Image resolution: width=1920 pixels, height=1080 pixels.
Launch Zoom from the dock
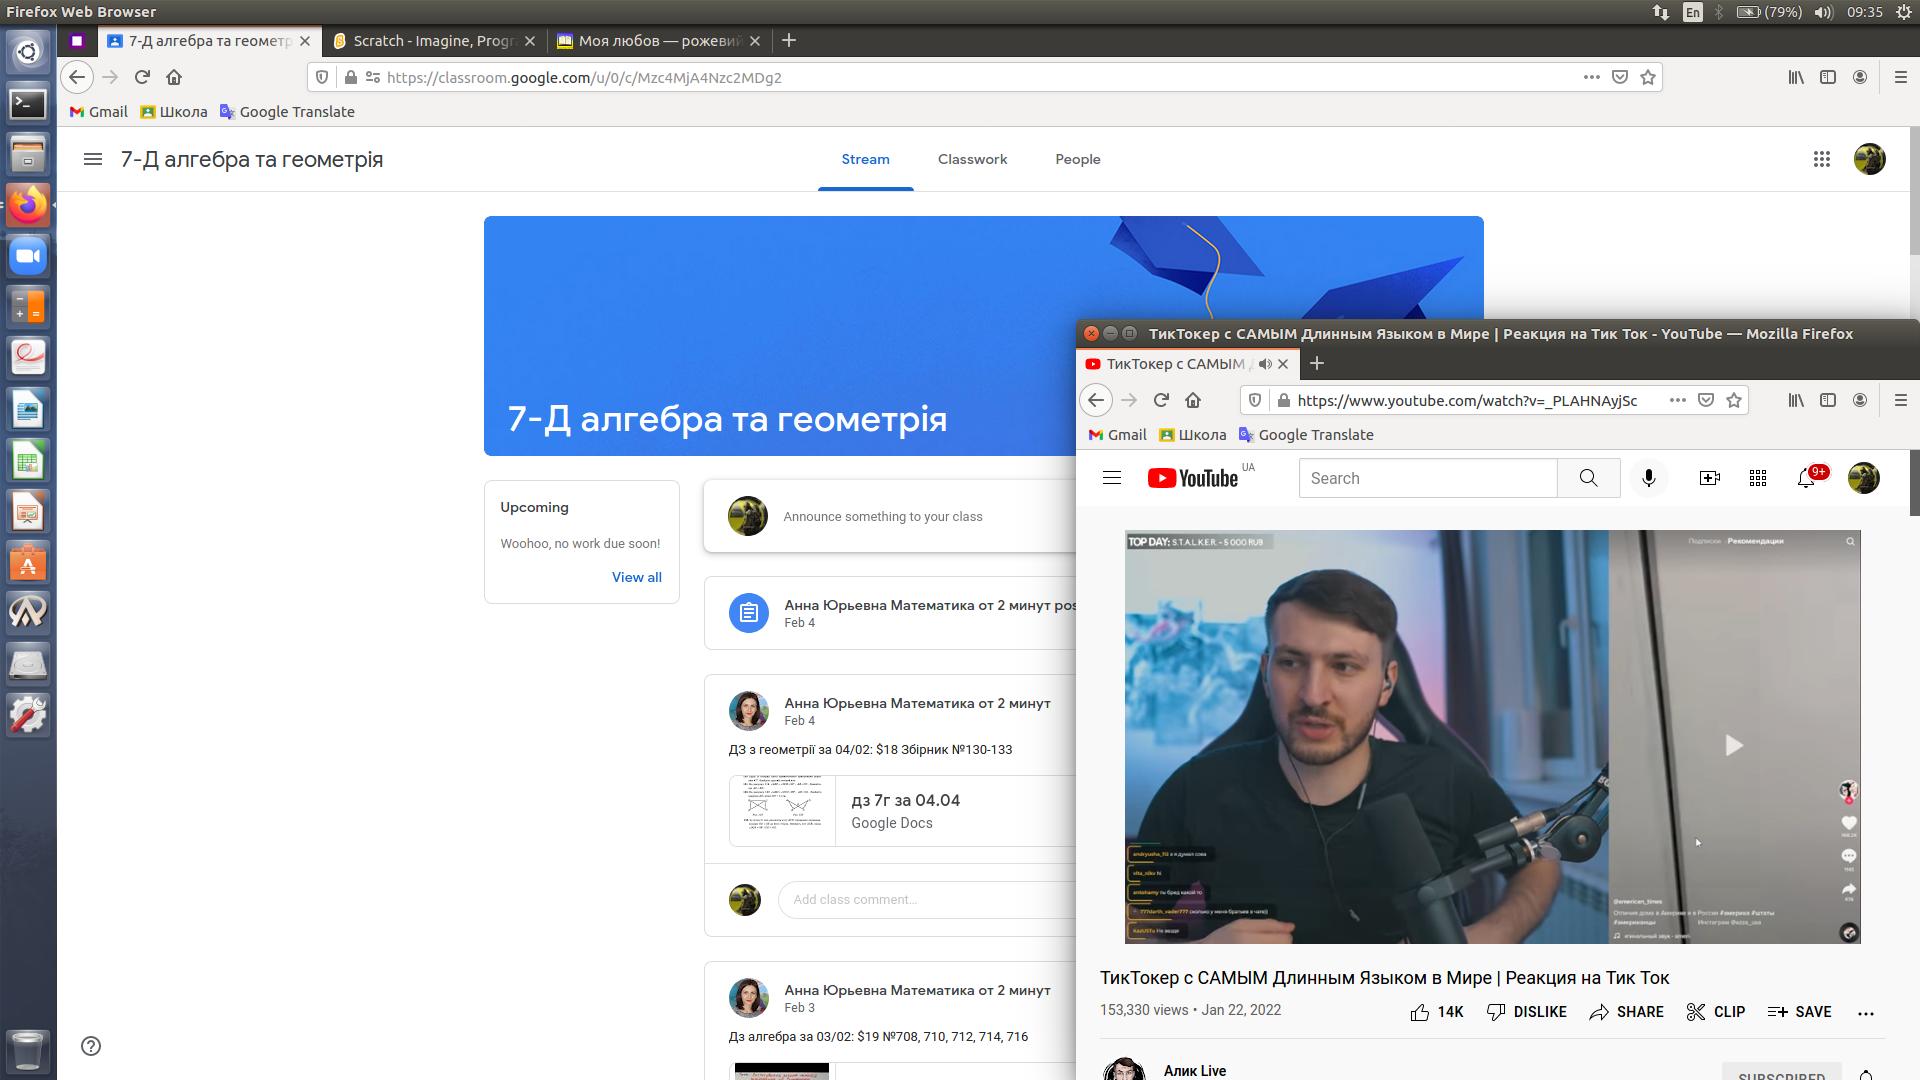pyautogui.click(x=28, y=256)
